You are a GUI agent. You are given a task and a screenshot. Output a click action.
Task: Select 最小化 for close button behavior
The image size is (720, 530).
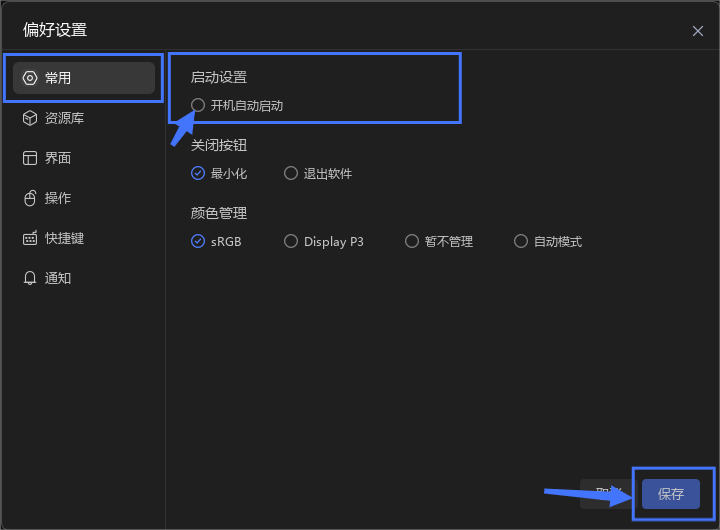click(x=198, y=173)
